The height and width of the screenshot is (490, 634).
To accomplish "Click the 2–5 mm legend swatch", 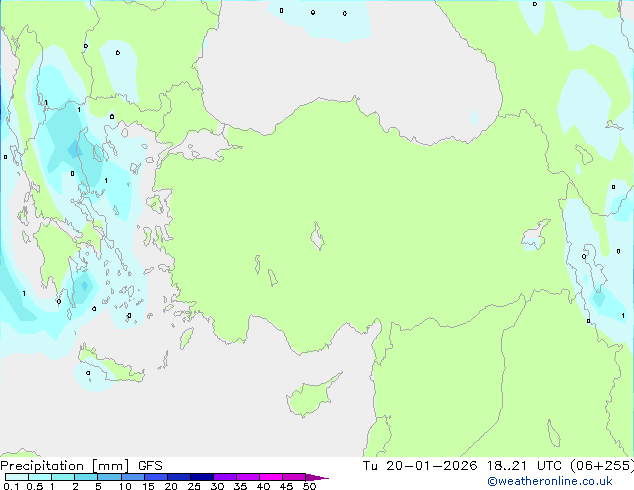I will click(x=86, y=477).
